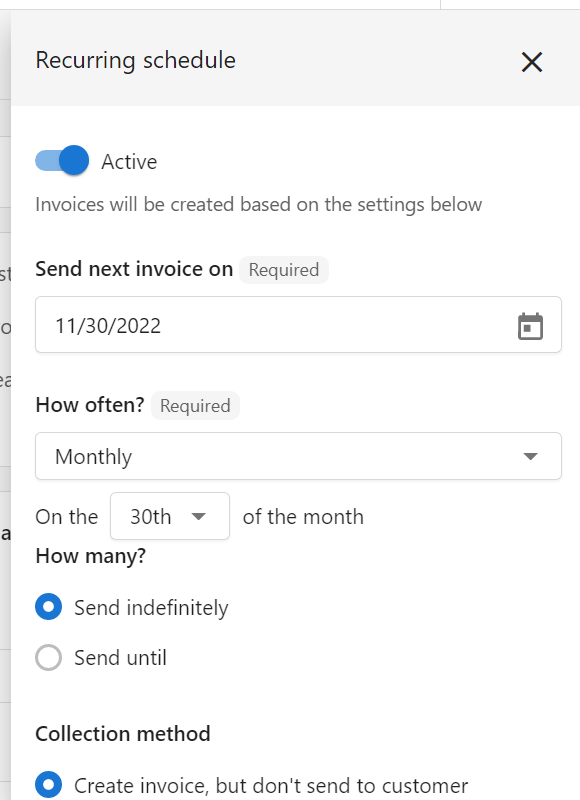Select the Send indefinitely radio button

click(x=48, y=607)
